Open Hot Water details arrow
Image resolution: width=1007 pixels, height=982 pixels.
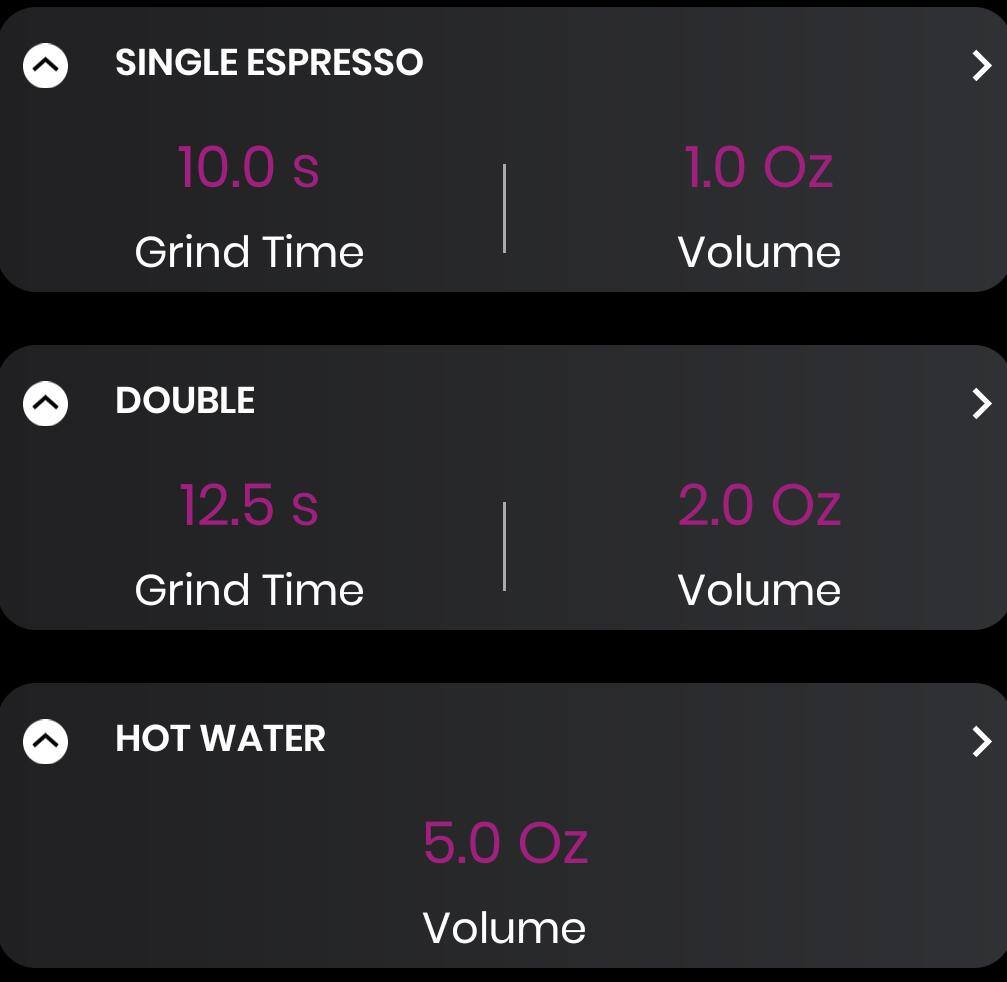click(981, 742)
